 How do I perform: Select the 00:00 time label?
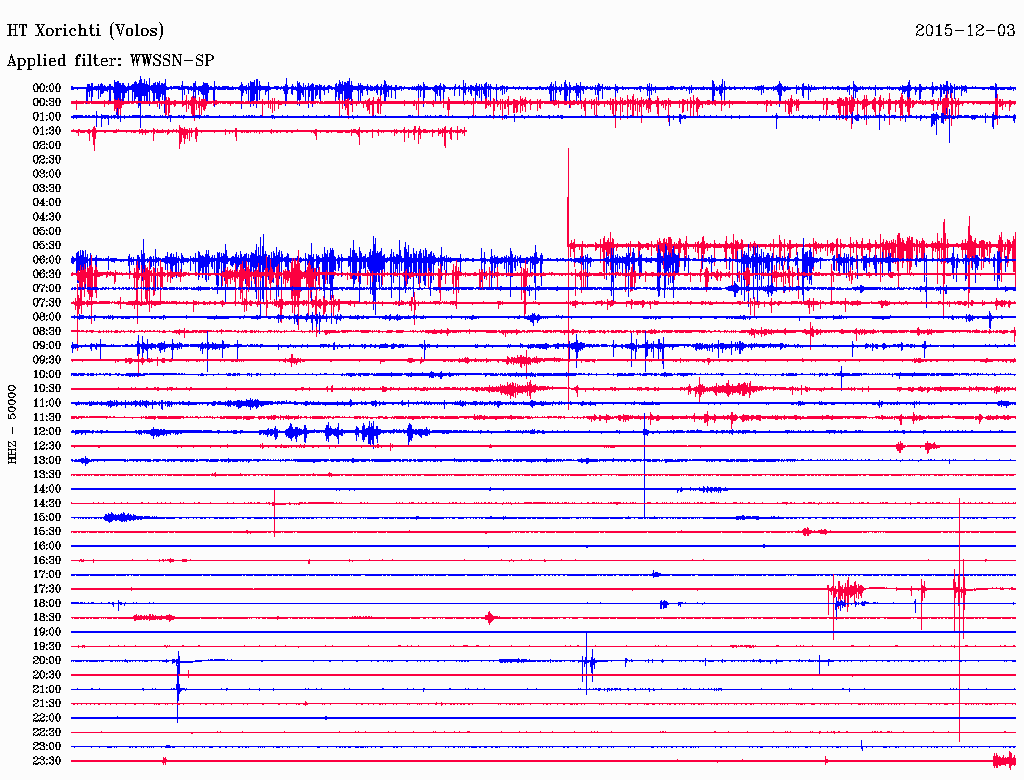(47, 88)
